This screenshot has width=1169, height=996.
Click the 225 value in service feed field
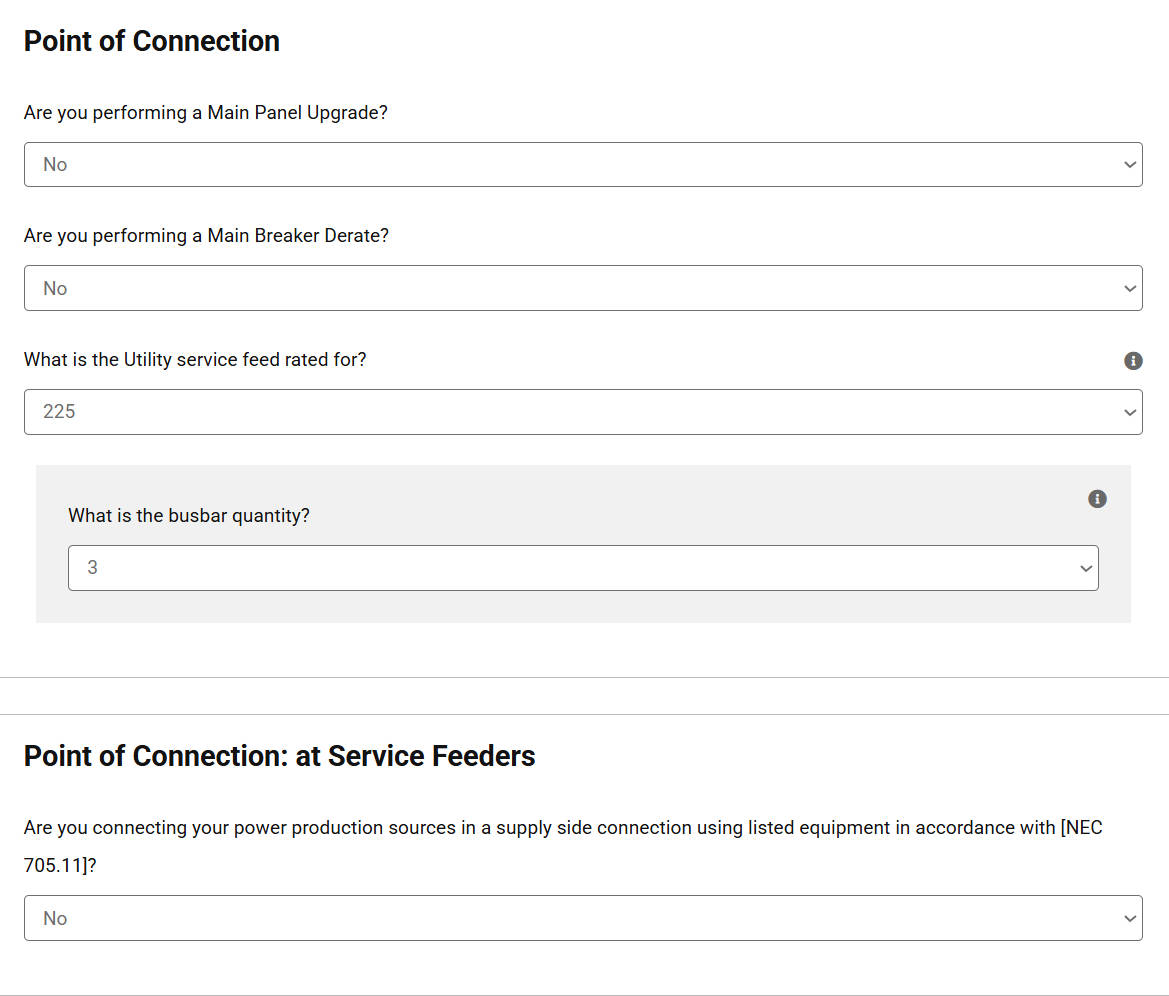pos(59,412)
